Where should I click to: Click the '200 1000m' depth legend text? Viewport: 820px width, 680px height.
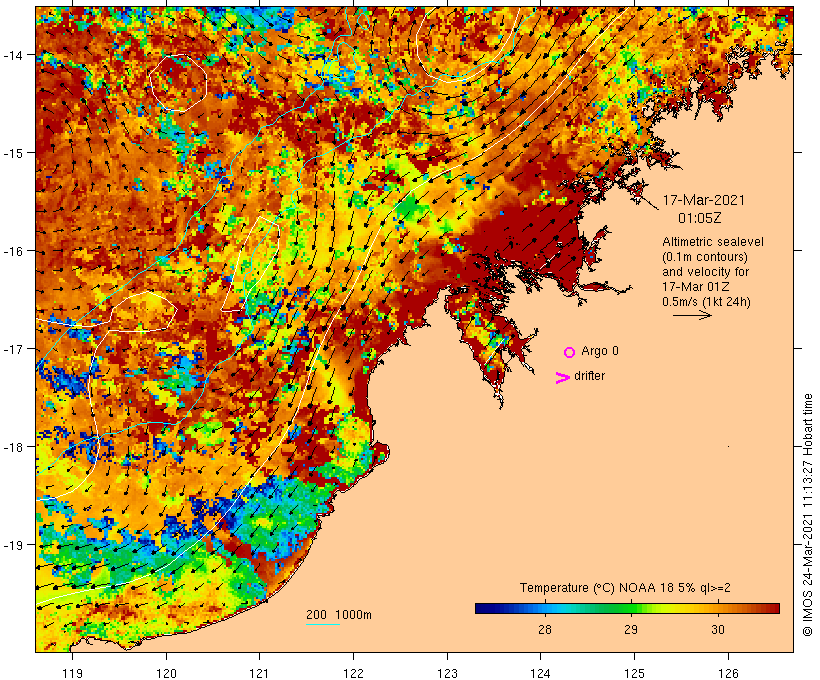pyautogui.click(x=339, y=615)
